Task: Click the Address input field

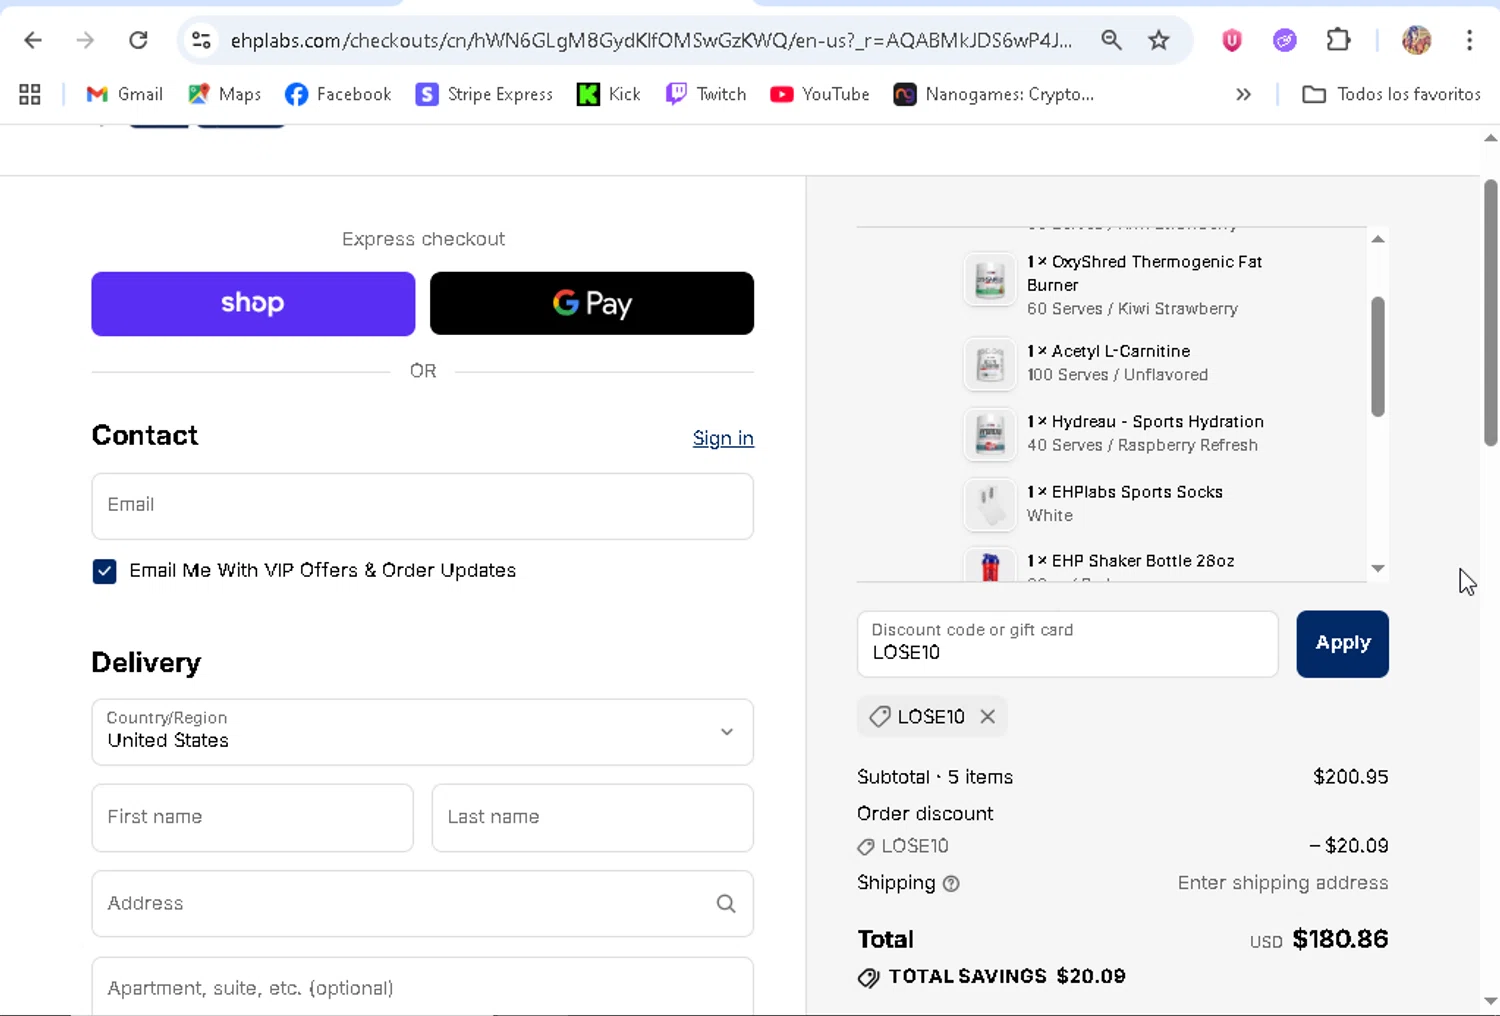Action: coord(422,904)
